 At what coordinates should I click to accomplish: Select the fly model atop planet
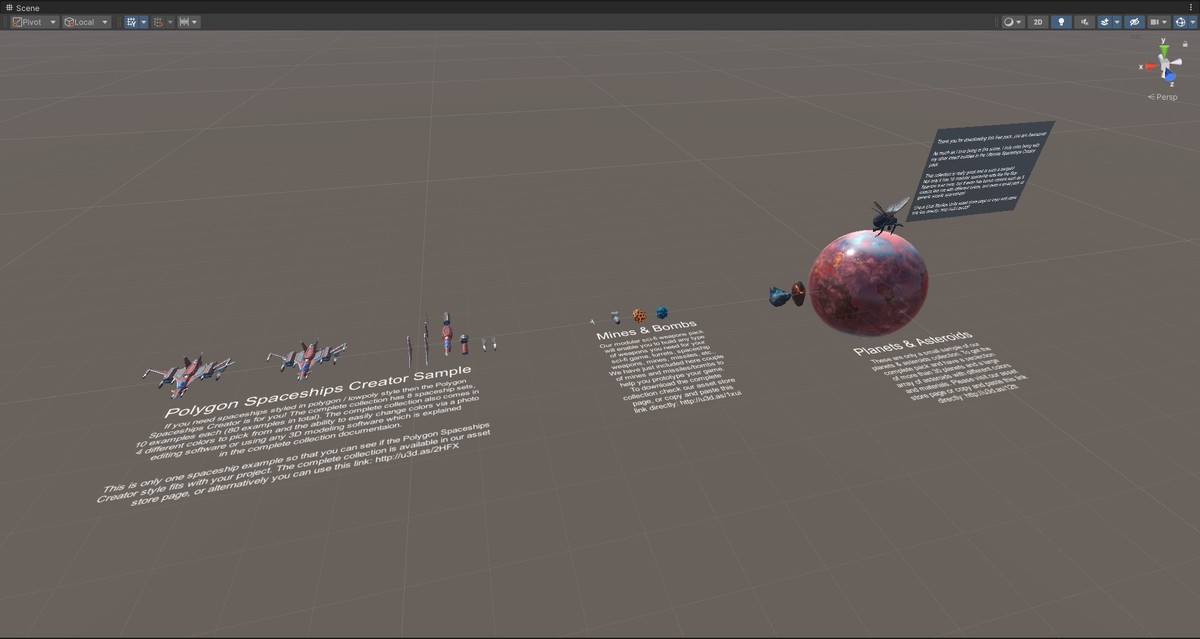pyautogui.click(x=888, y=215)
